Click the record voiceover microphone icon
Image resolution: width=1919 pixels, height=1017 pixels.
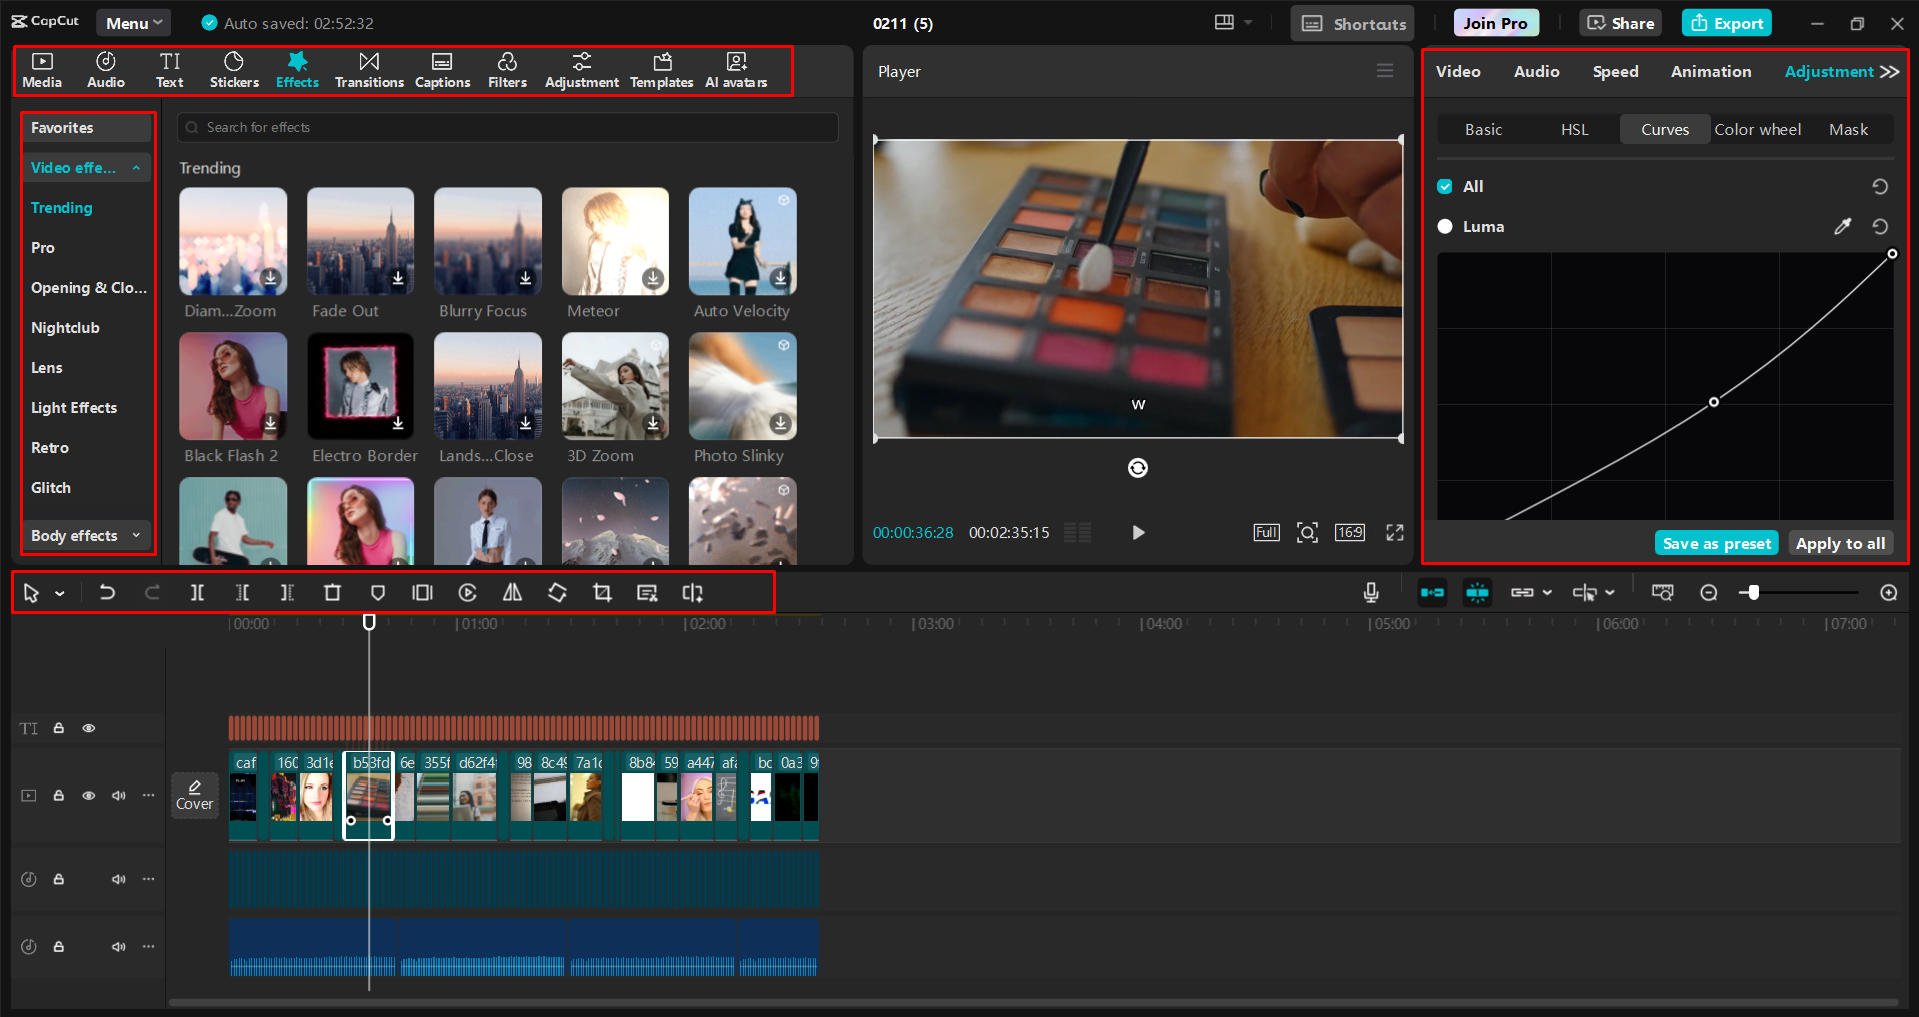1370,592
